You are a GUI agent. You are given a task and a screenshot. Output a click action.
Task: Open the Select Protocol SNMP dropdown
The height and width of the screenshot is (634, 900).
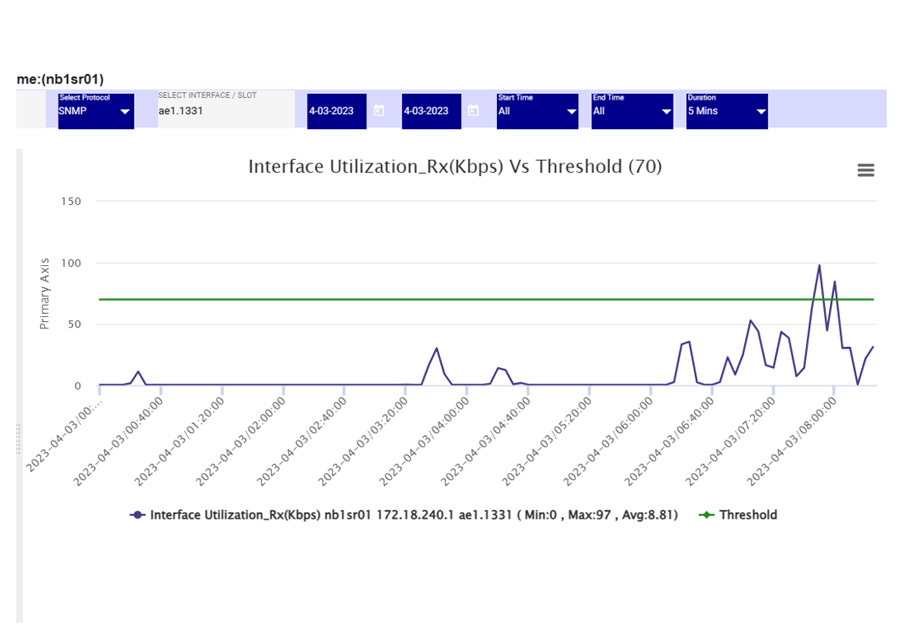coord(96,111)
